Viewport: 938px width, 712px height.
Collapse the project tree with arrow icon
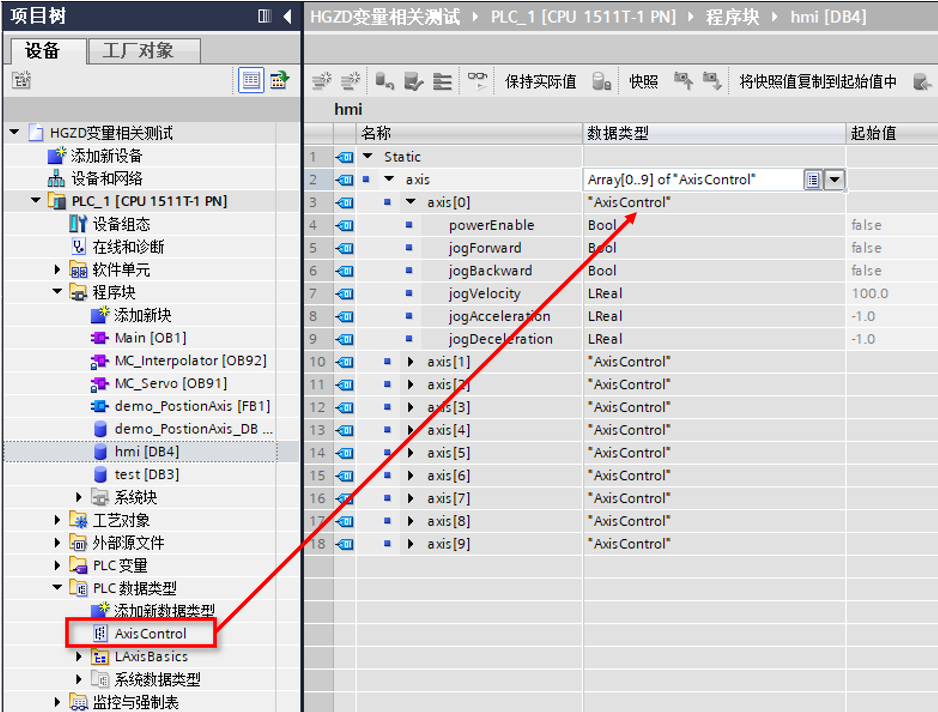click(287, 16)
